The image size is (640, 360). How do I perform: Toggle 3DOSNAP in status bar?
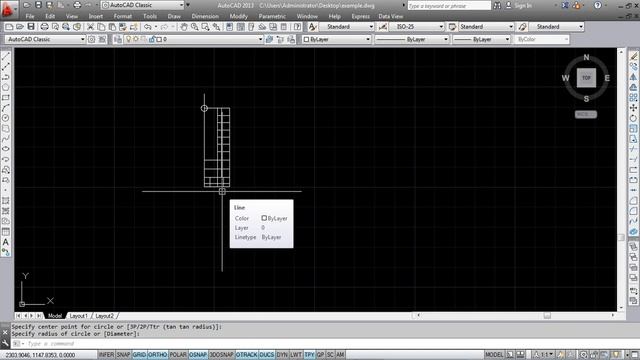tap(221, 355)
